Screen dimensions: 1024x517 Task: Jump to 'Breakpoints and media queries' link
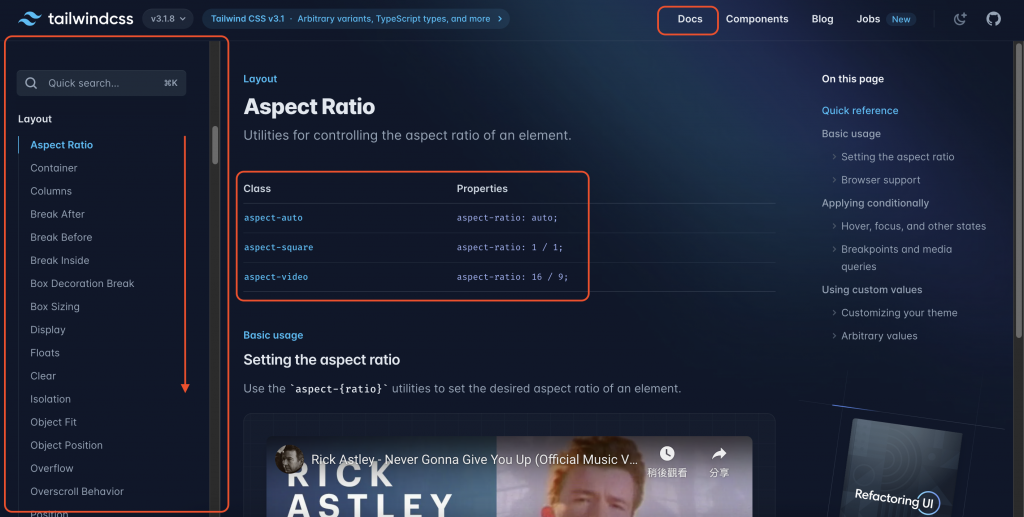click(896, 258)
